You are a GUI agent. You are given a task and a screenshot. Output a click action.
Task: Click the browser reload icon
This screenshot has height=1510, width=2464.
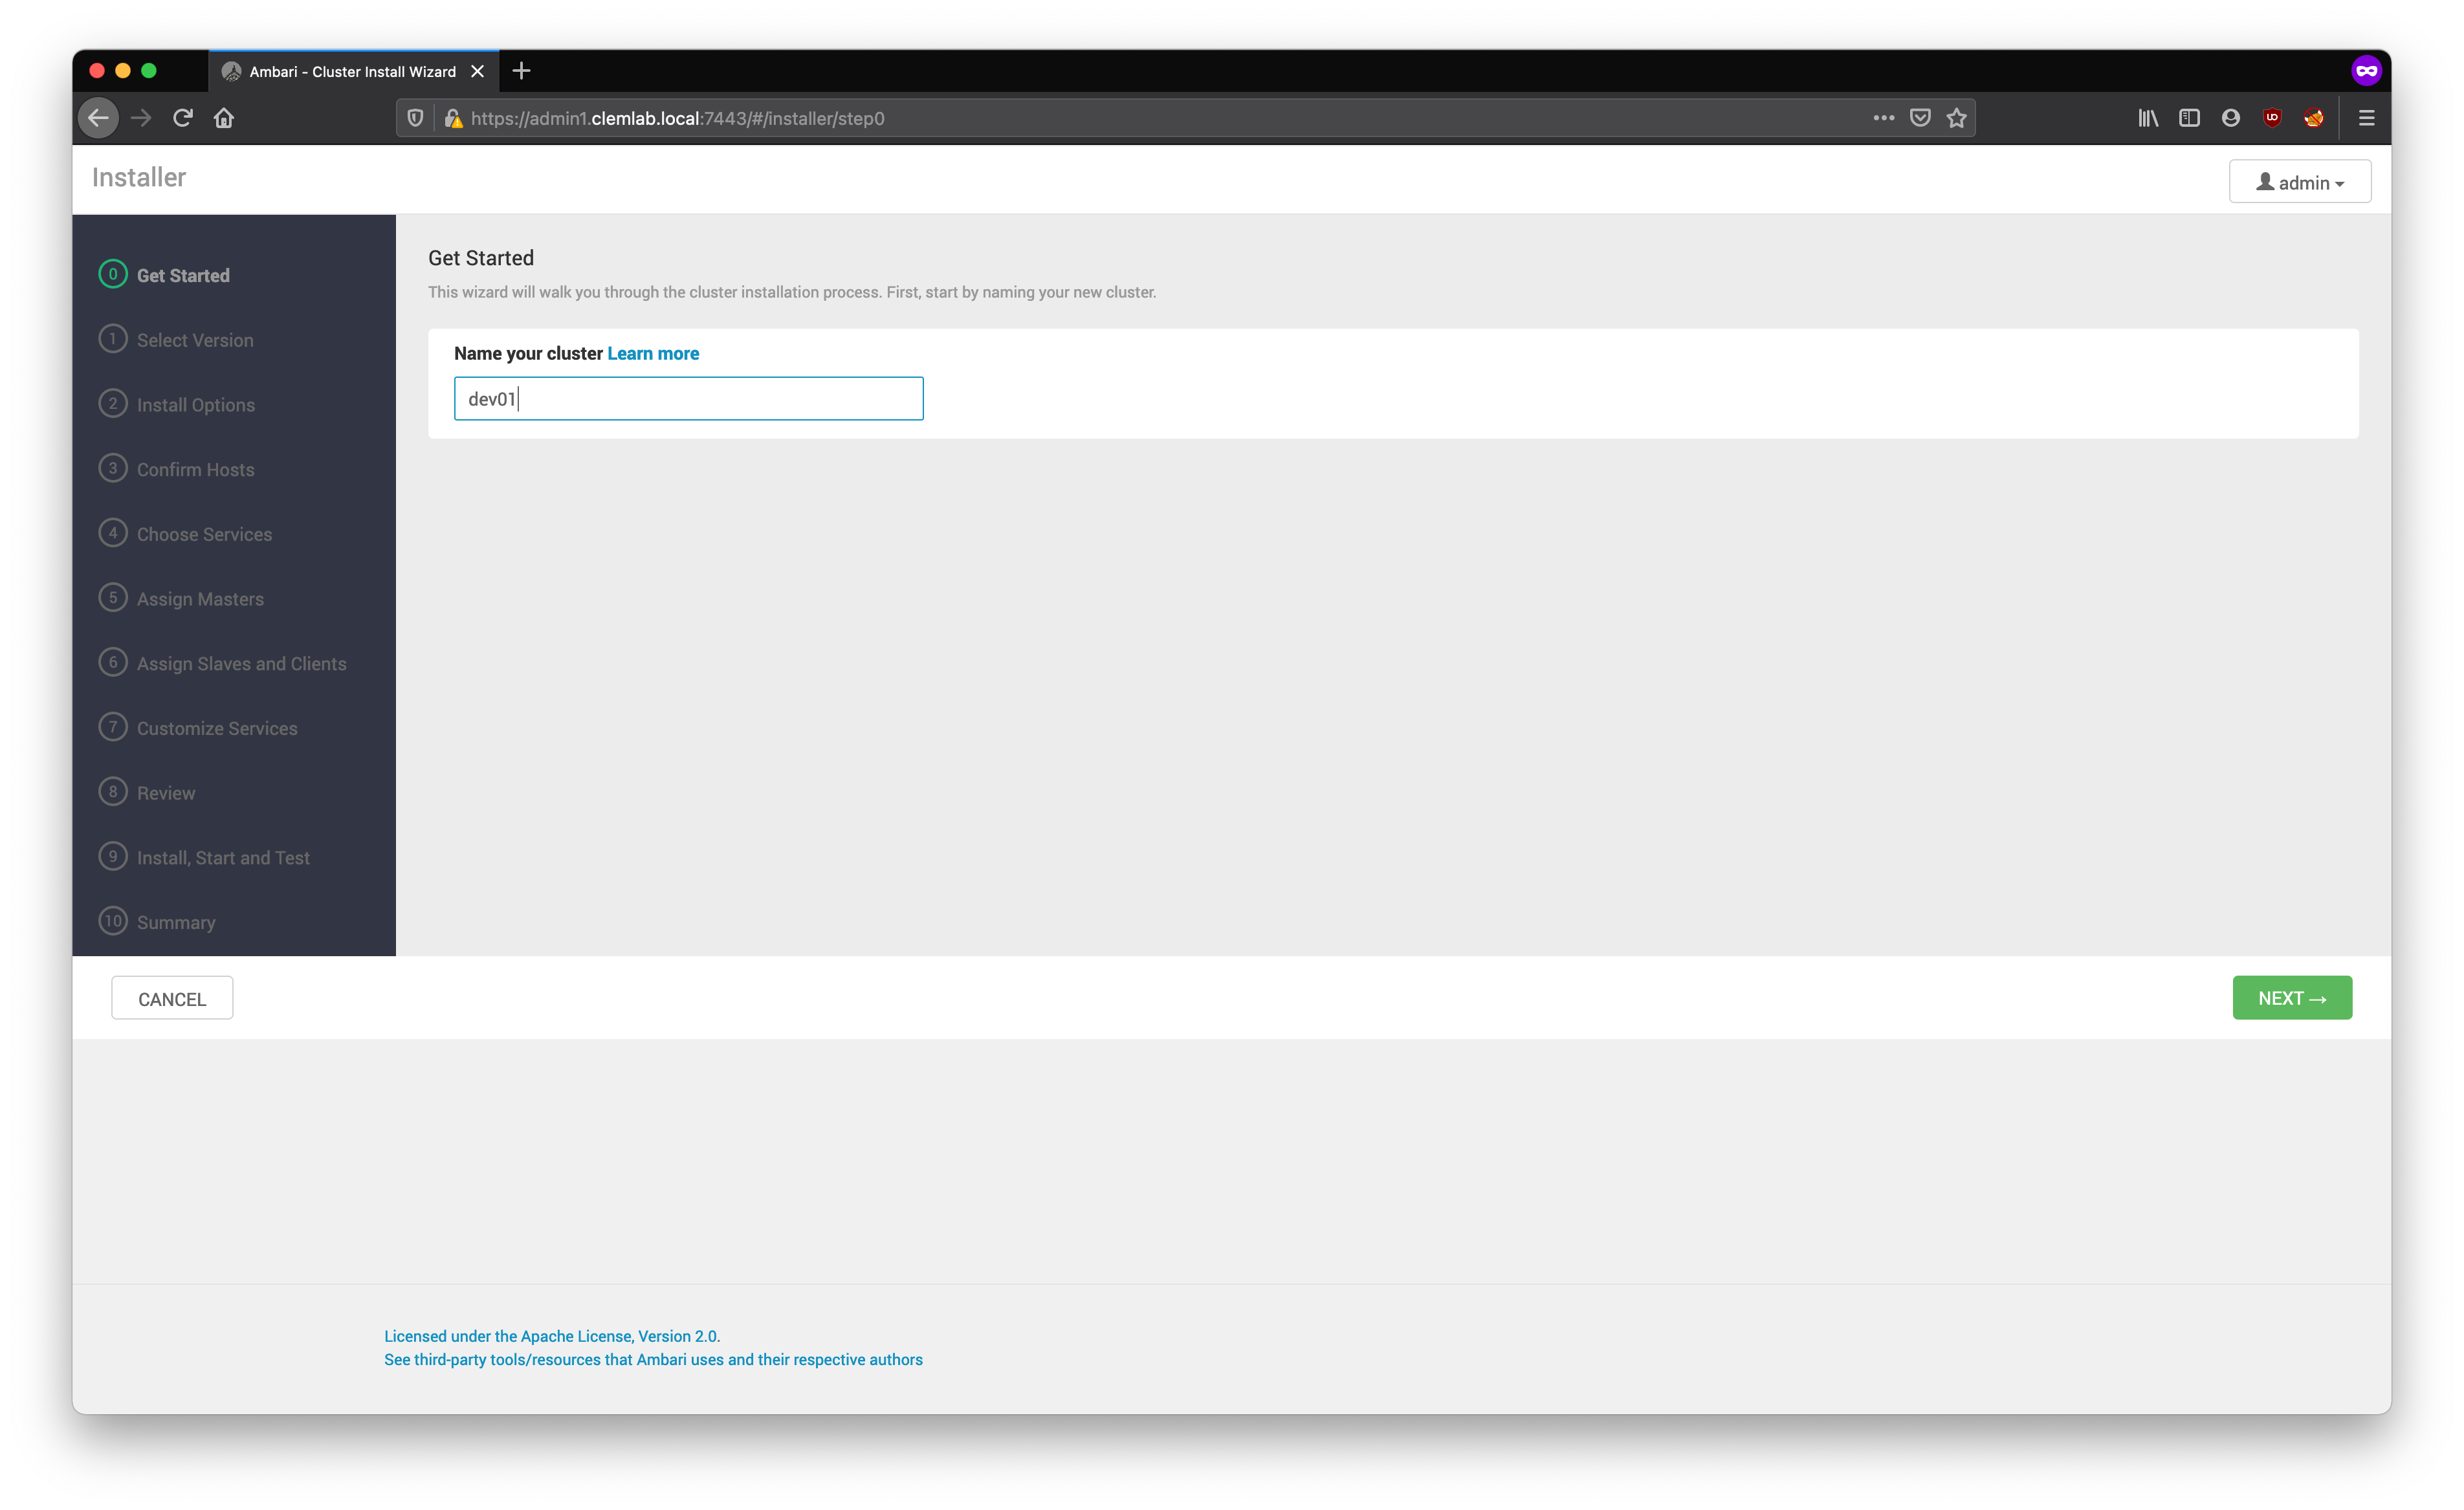(x=182, y=118)
